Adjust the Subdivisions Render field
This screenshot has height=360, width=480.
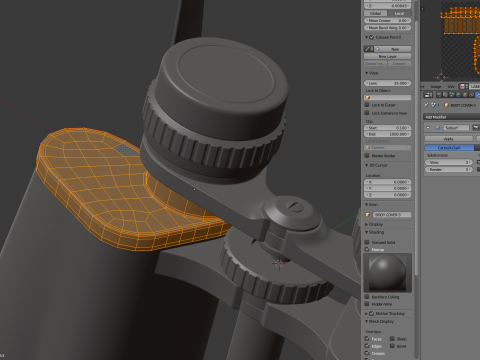(x=449, y=170)
